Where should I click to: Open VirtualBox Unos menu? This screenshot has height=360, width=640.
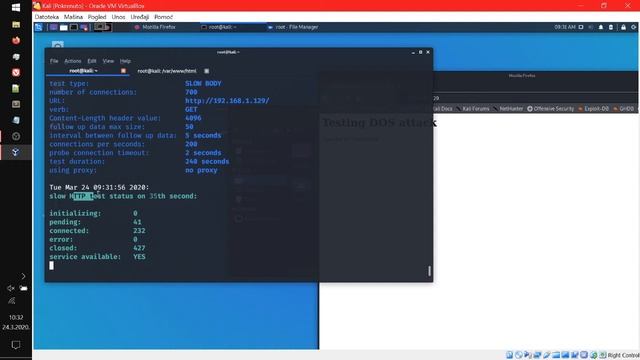pos(118,17)
